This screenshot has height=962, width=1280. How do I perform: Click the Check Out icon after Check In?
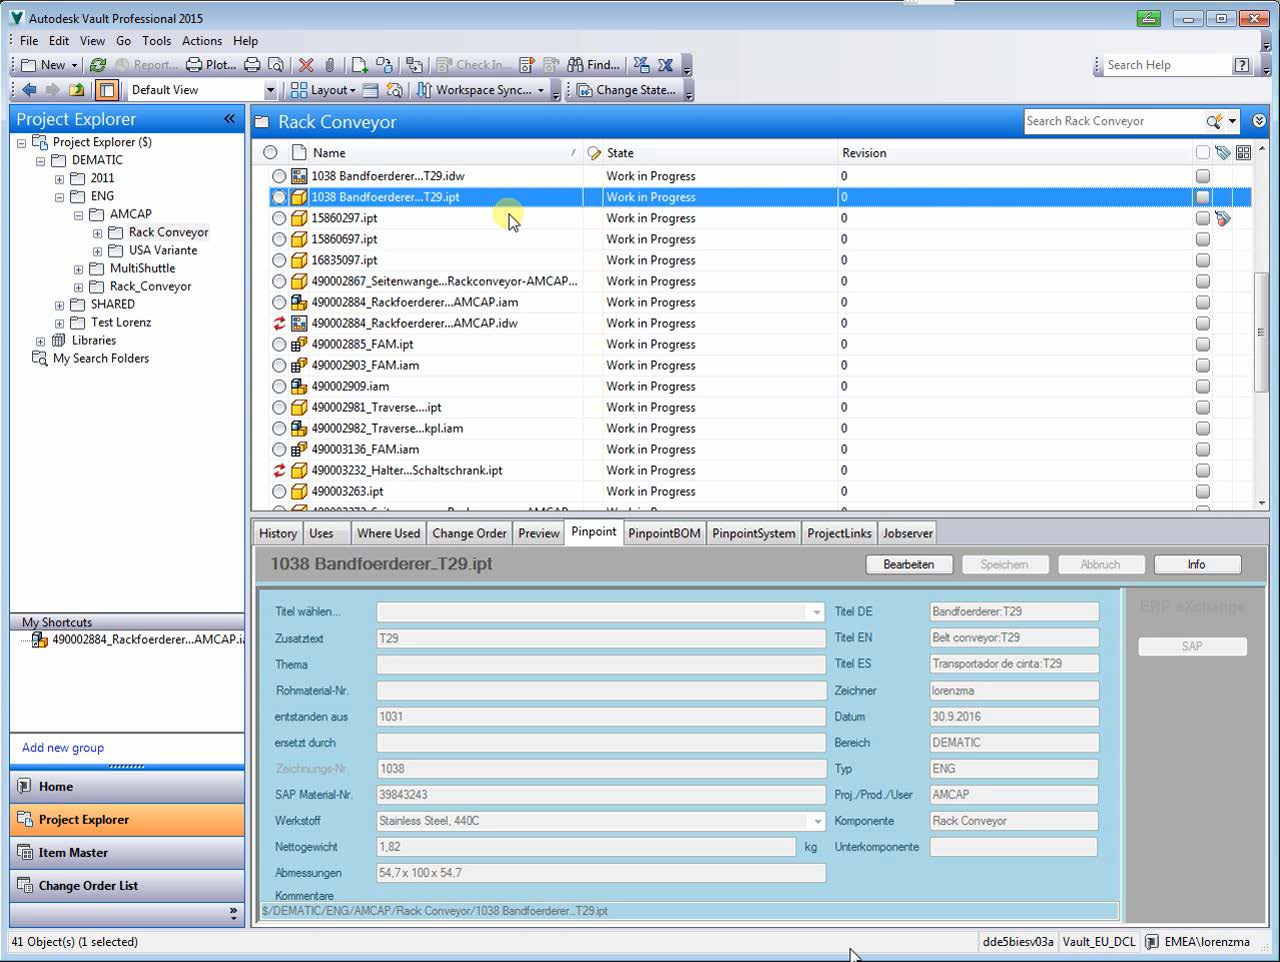pyautogui.click(x=527, y=65)
